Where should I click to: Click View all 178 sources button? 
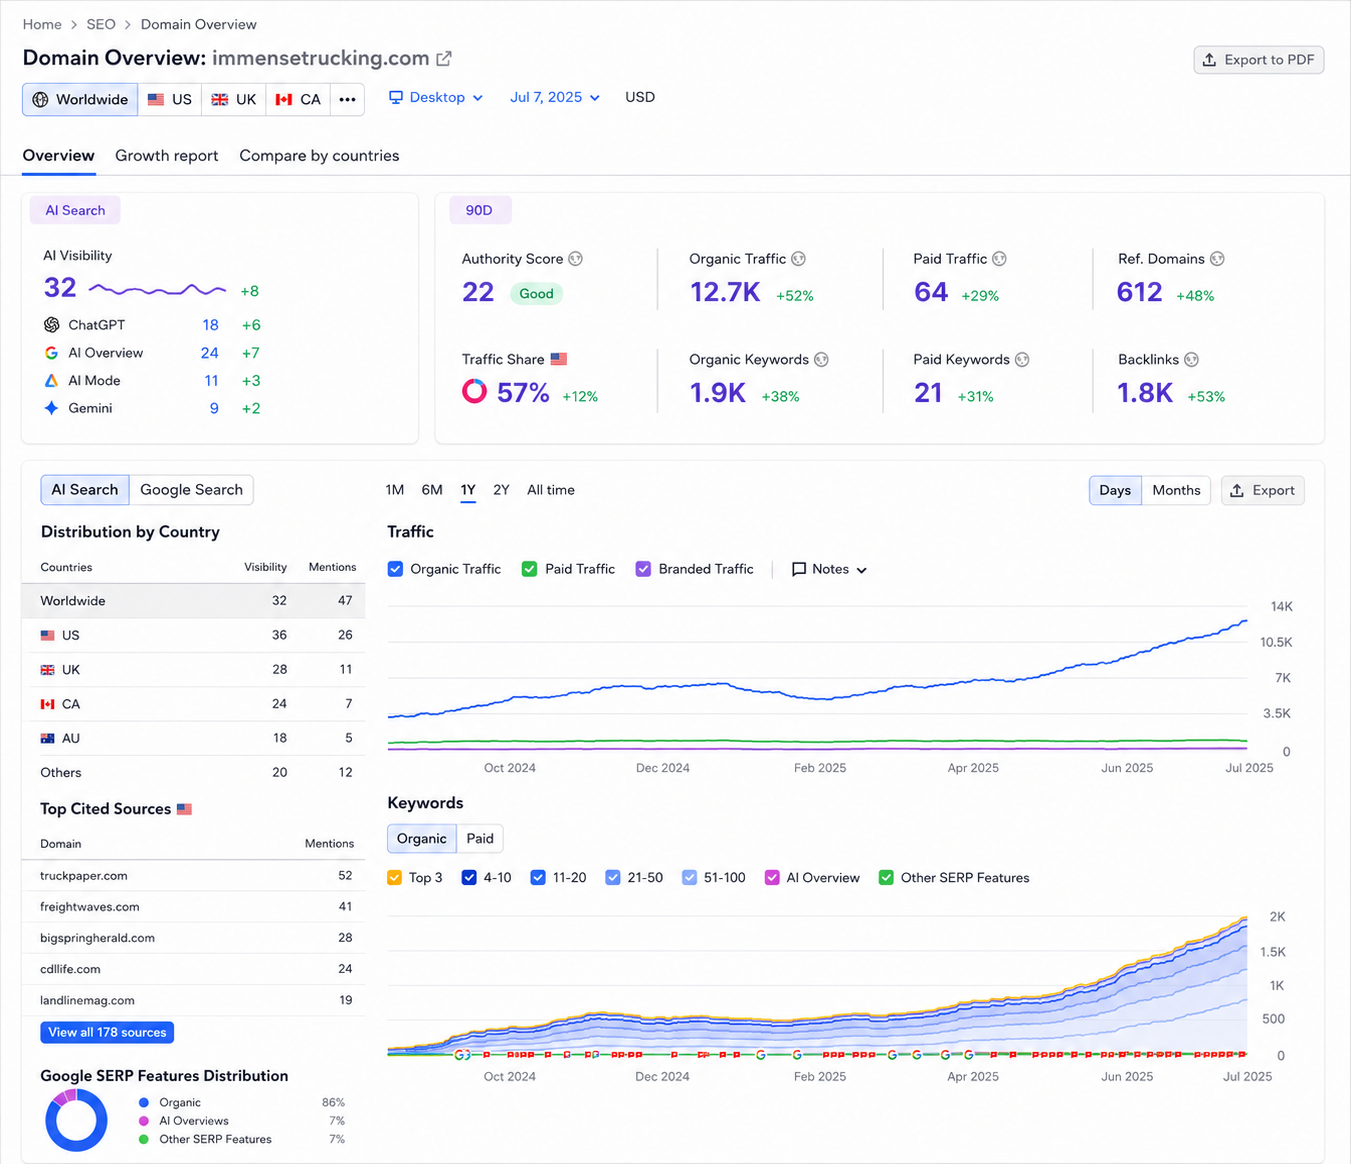107,1033
